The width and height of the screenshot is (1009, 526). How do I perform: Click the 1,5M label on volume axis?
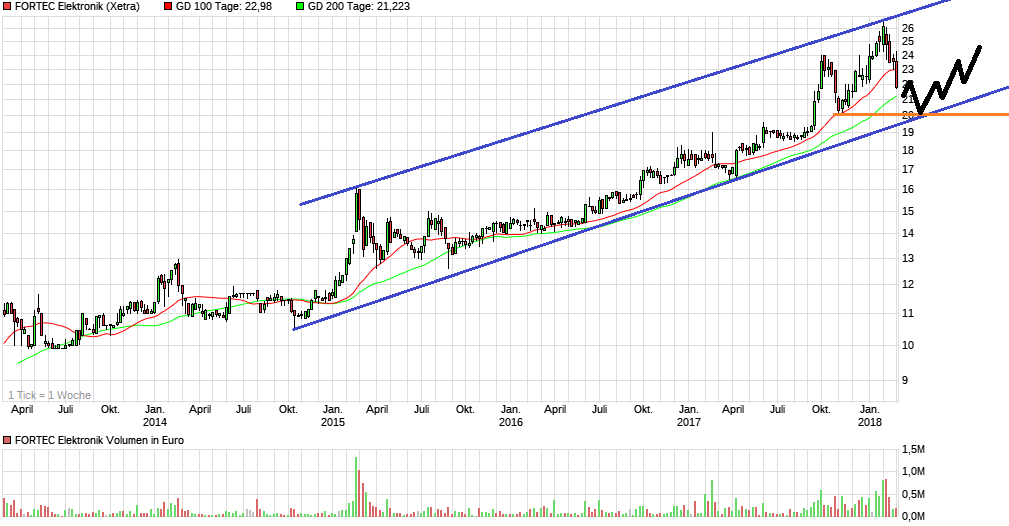(913, 448)
